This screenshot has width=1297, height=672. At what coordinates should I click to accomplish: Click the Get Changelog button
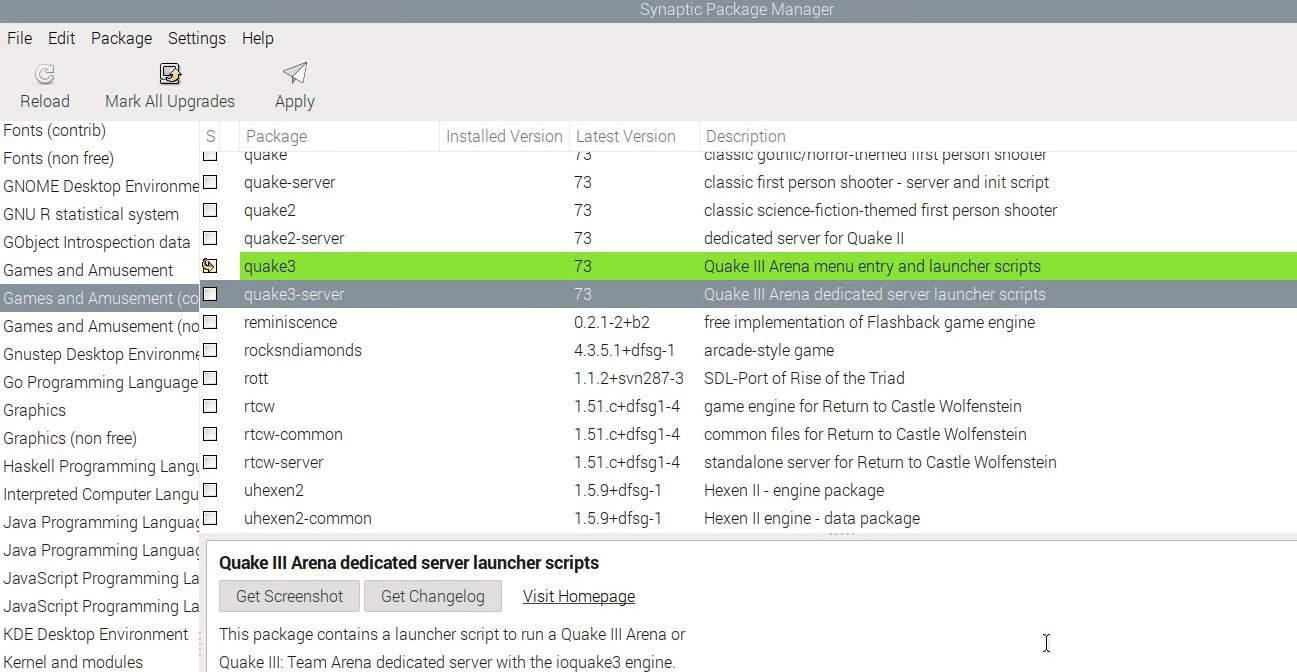[x=432, y=596]
